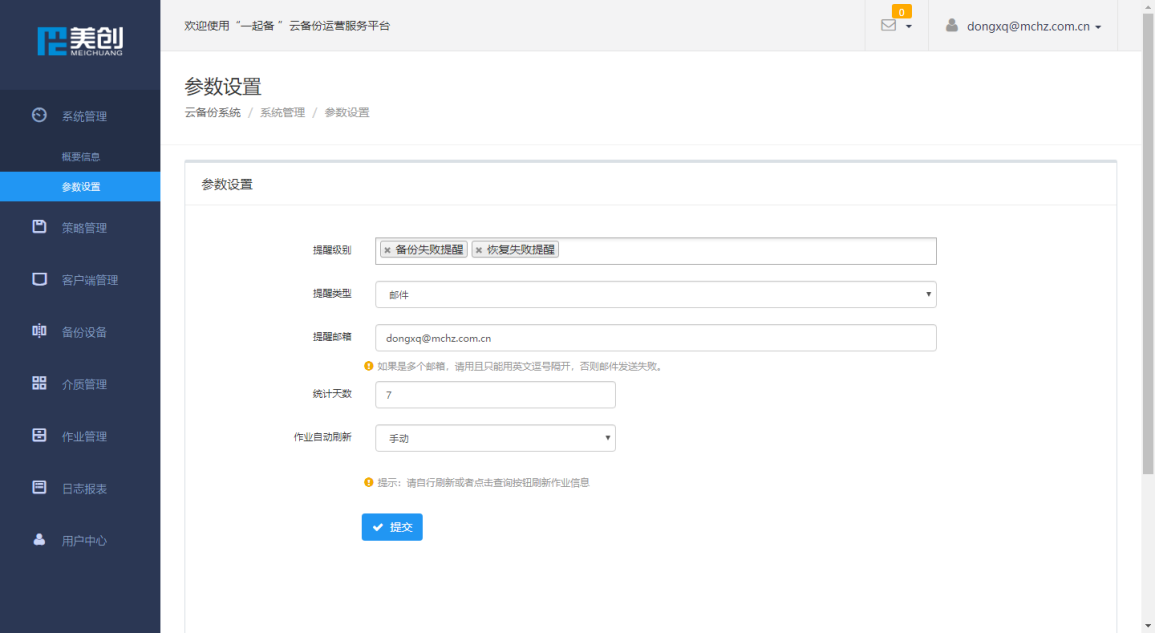This screenshot has height=633, width=1155.
Task: Click the 提醒级别 label
Action: point(332,250)
